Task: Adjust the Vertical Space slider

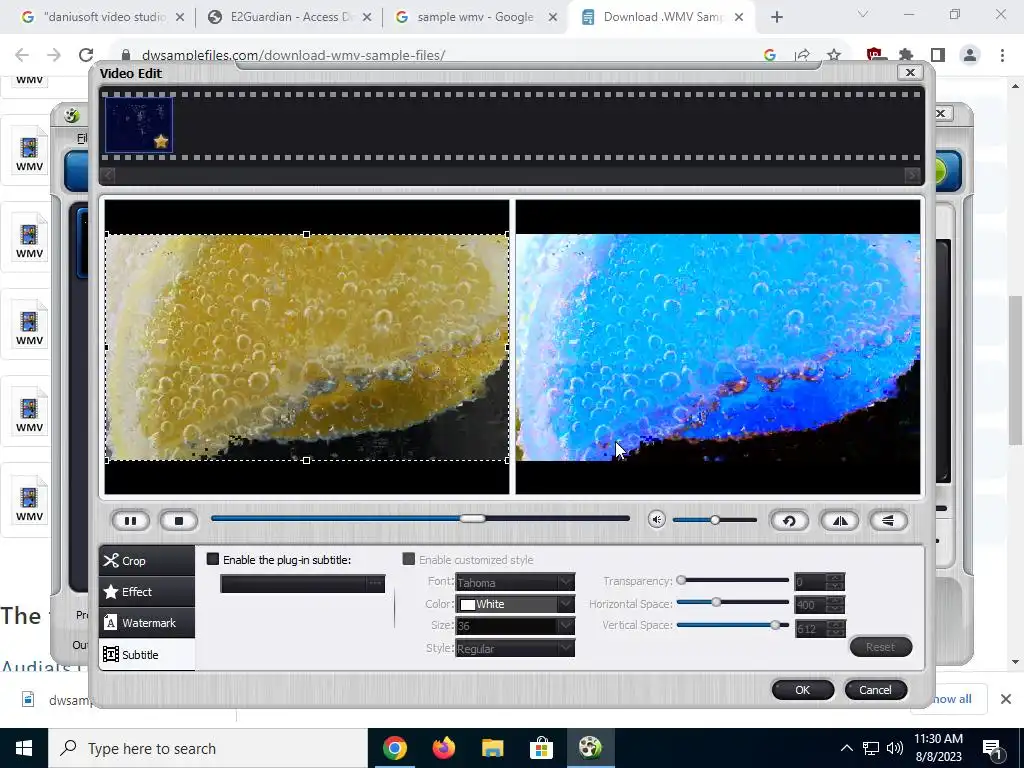Action: coord(775,625)
